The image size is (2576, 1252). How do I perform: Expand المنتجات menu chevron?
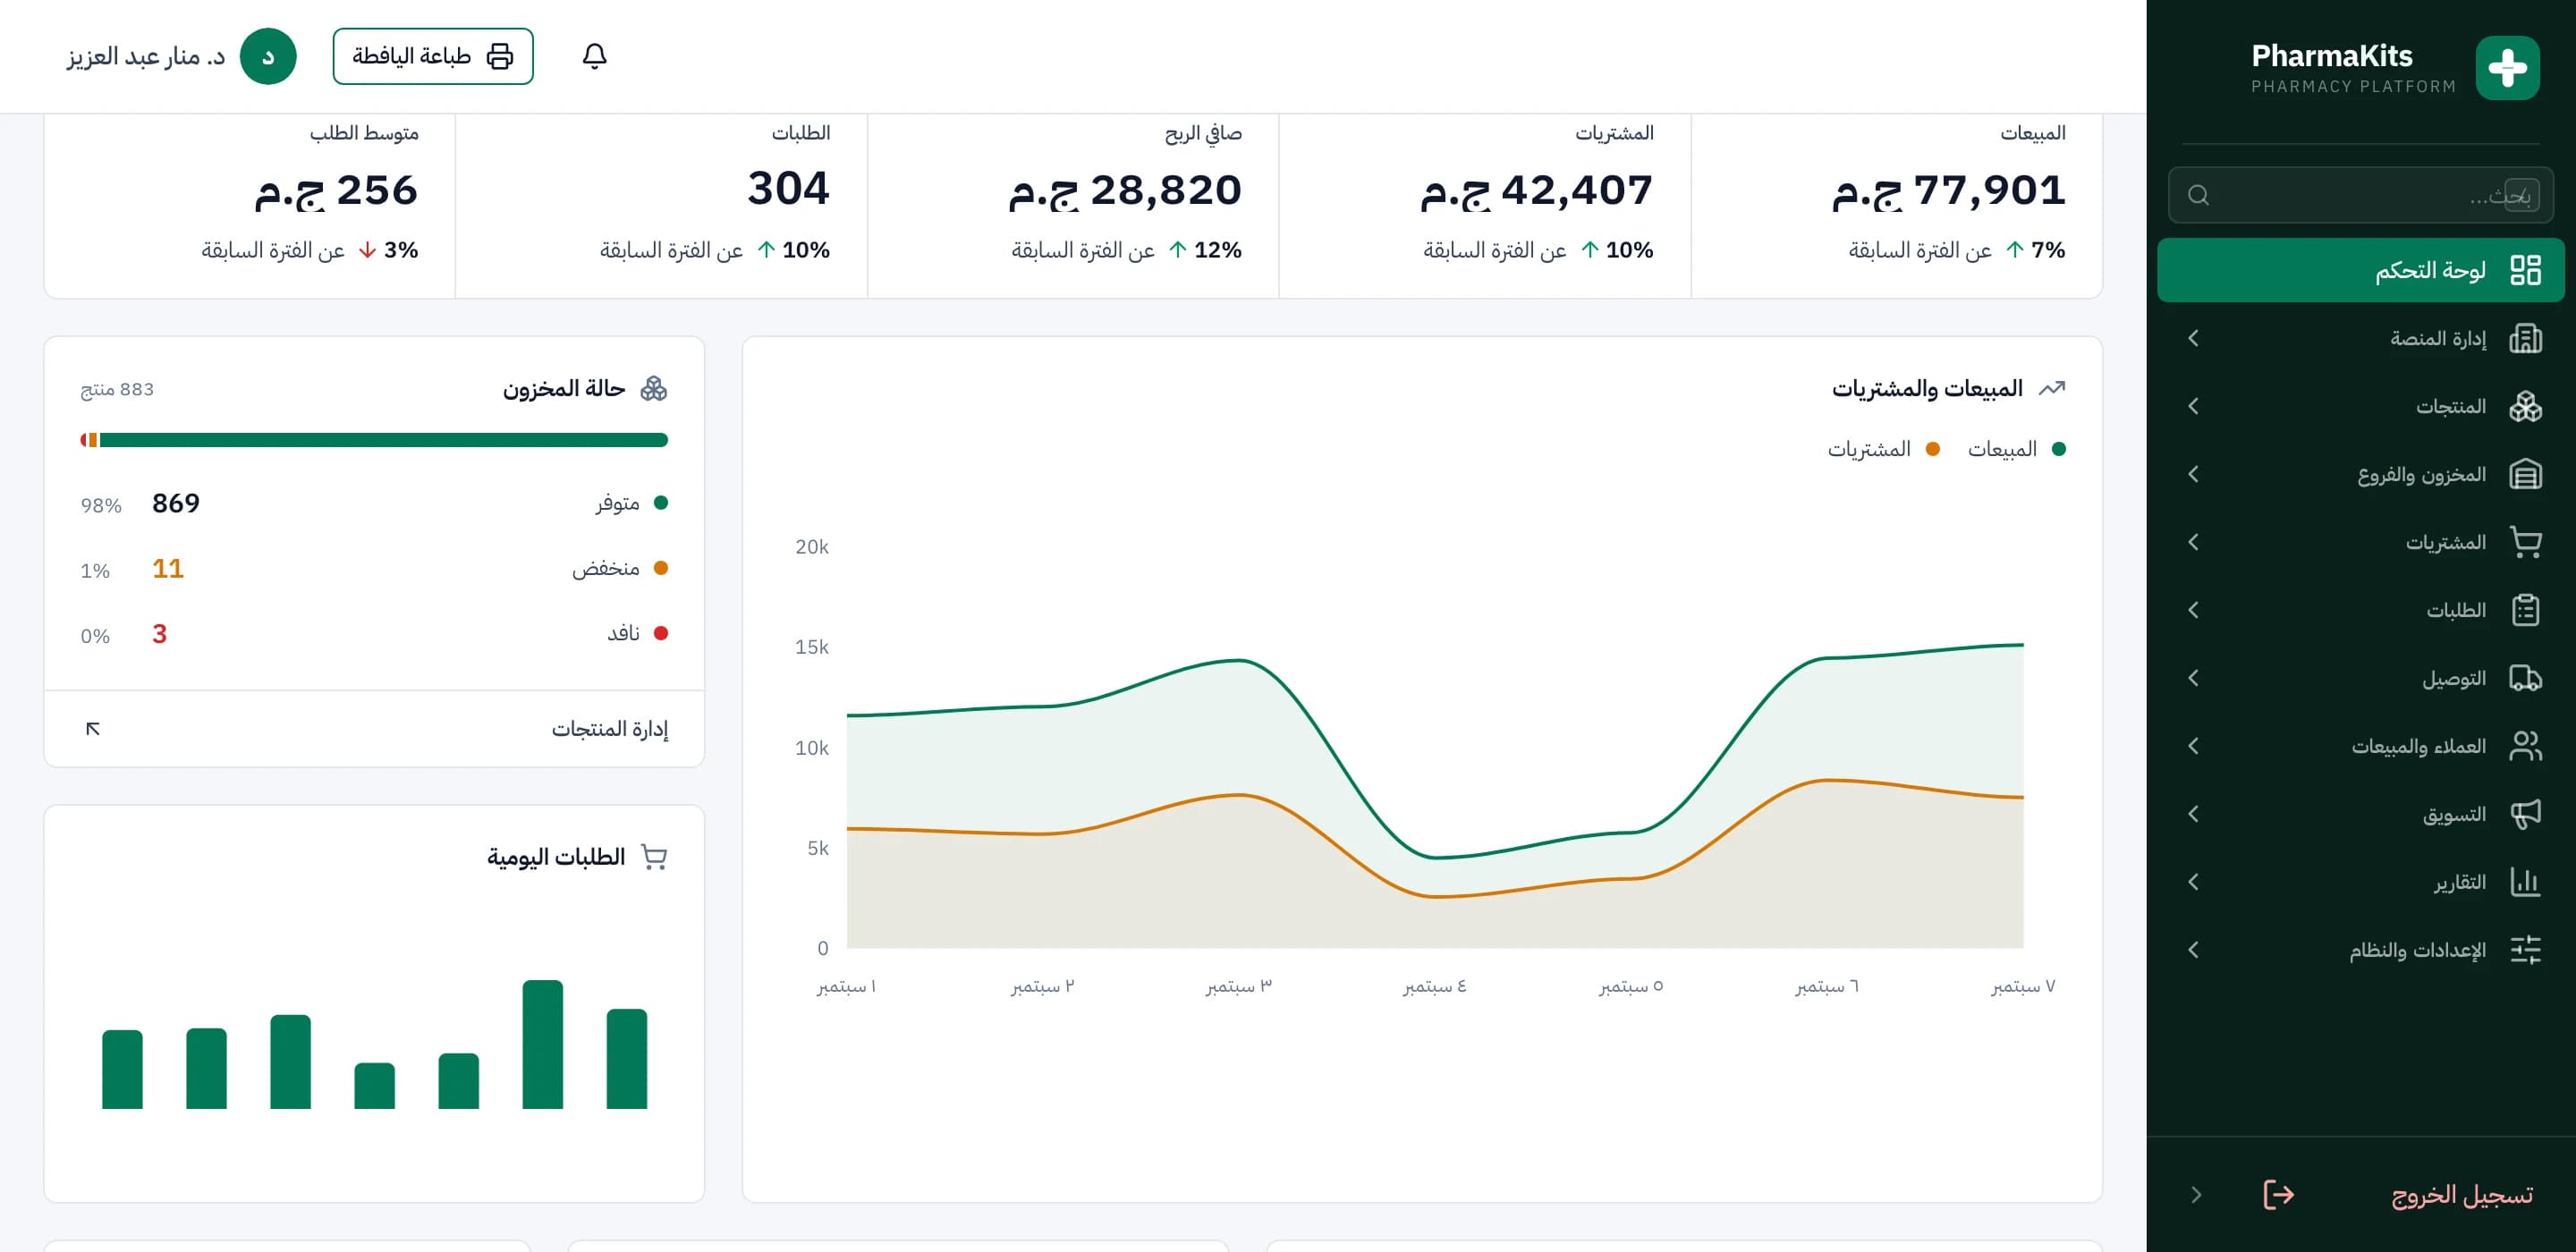[x=2193, y=406]
